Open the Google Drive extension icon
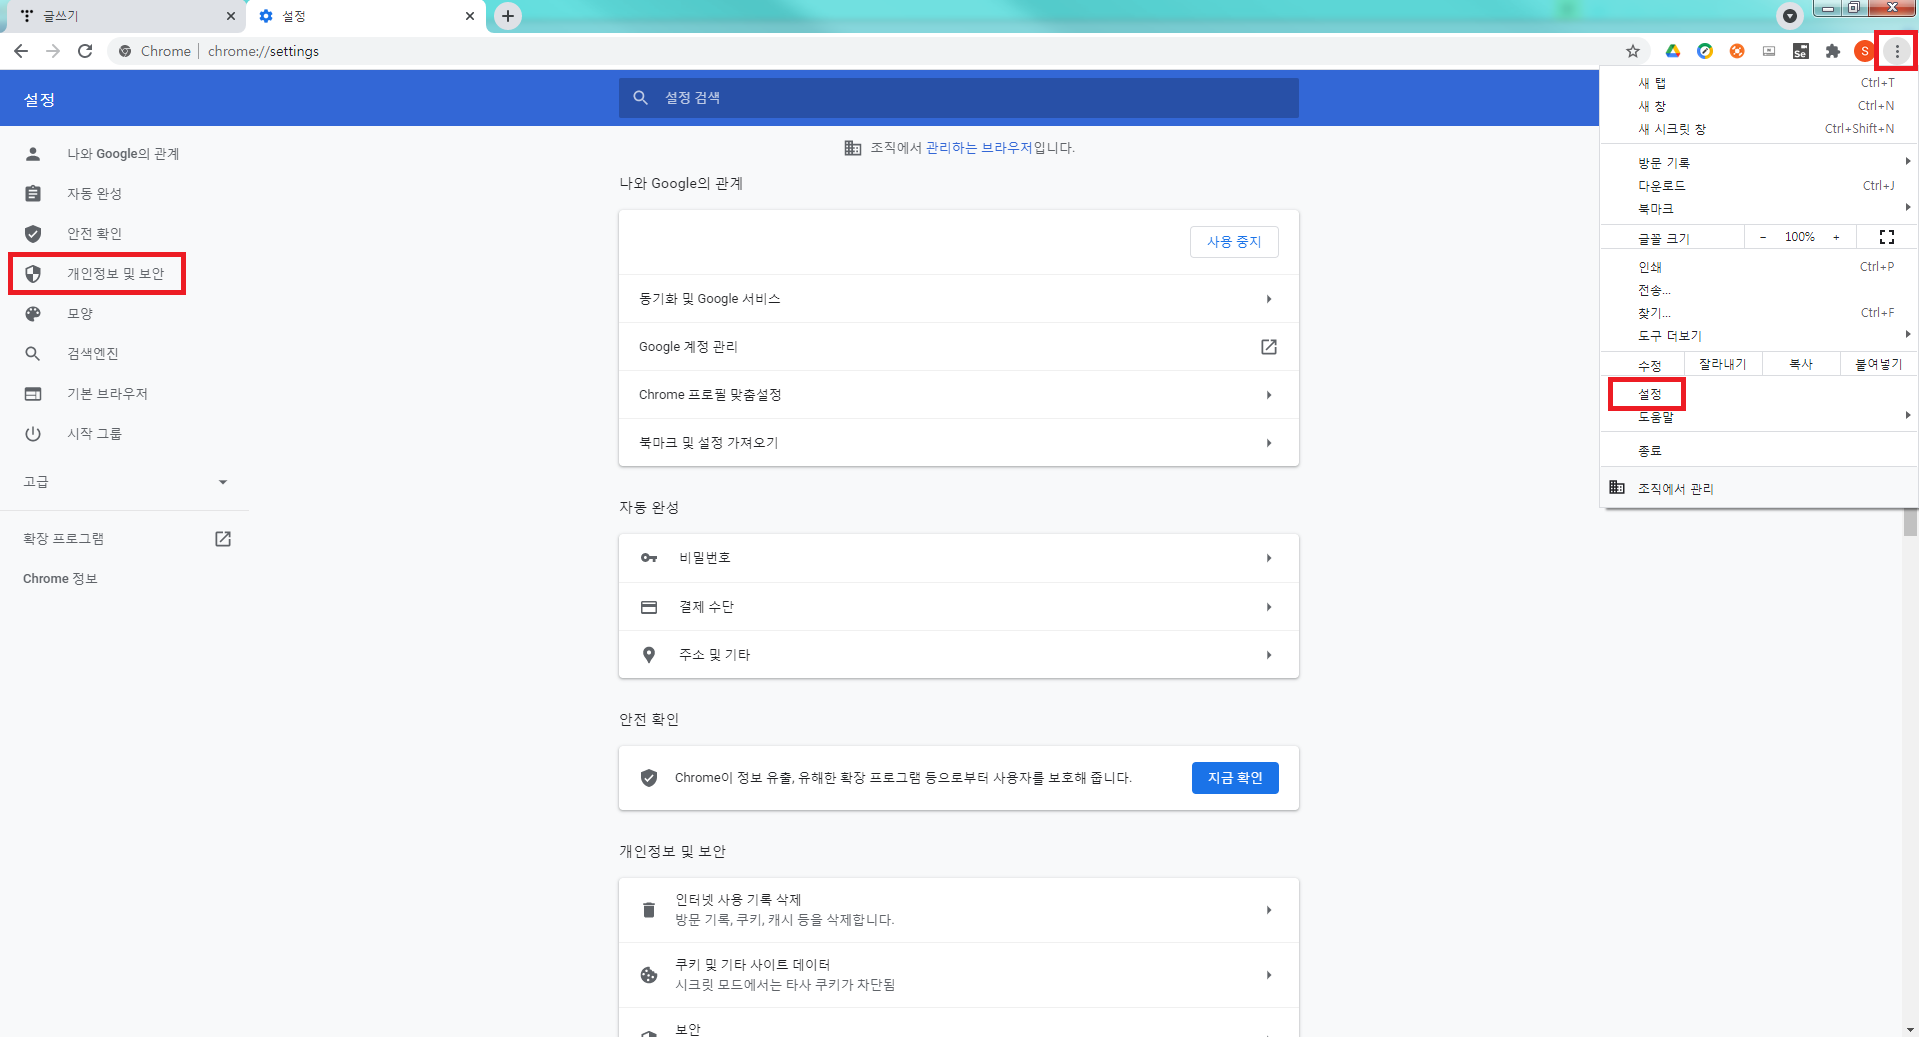Viewport: 1919px width, 1037px height. [x=1673, y=51]
